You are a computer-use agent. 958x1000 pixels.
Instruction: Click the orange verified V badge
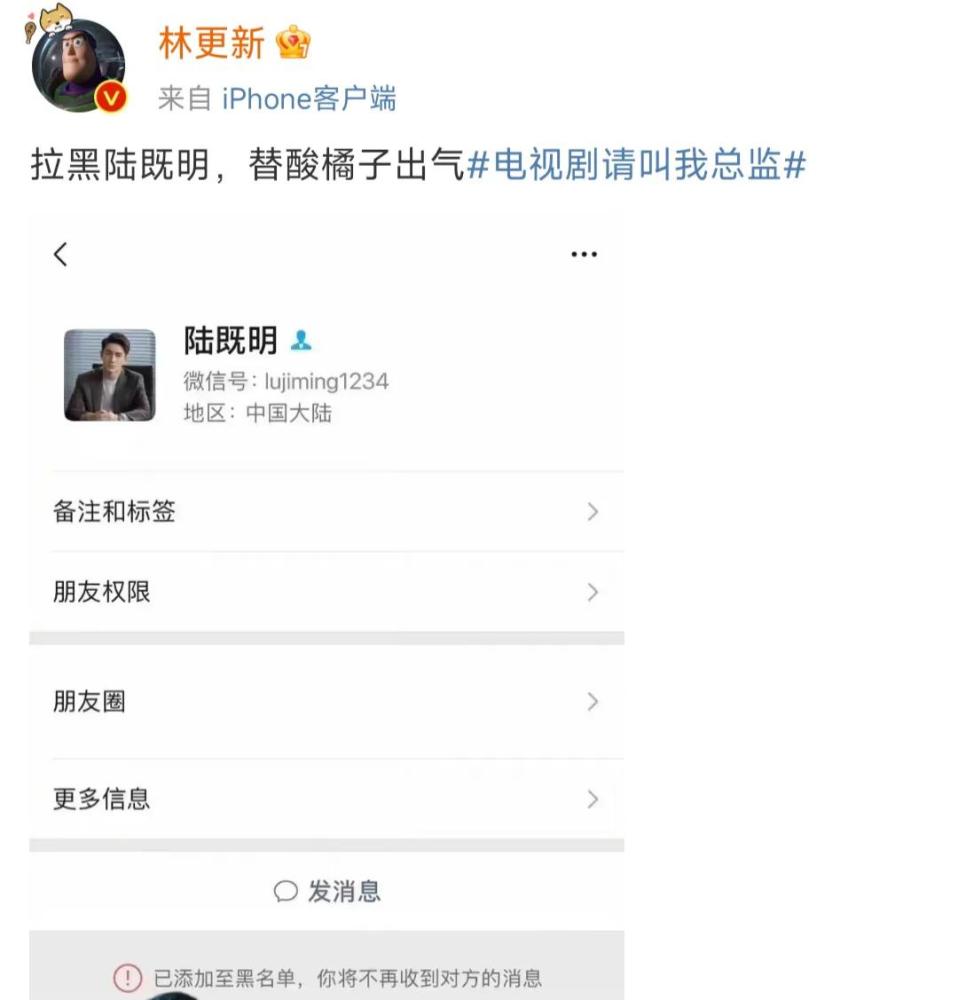[112, 97]
